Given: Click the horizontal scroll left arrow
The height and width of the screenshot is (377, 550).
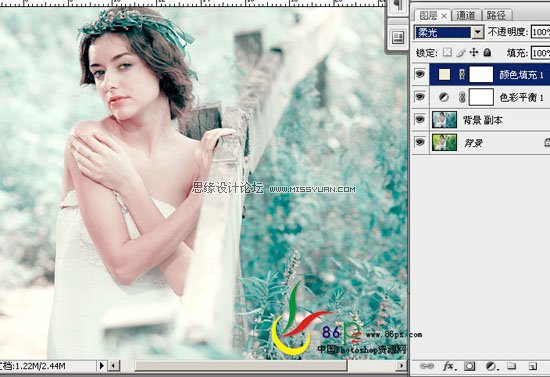Looking at the screenshot, I should point(113,365).
